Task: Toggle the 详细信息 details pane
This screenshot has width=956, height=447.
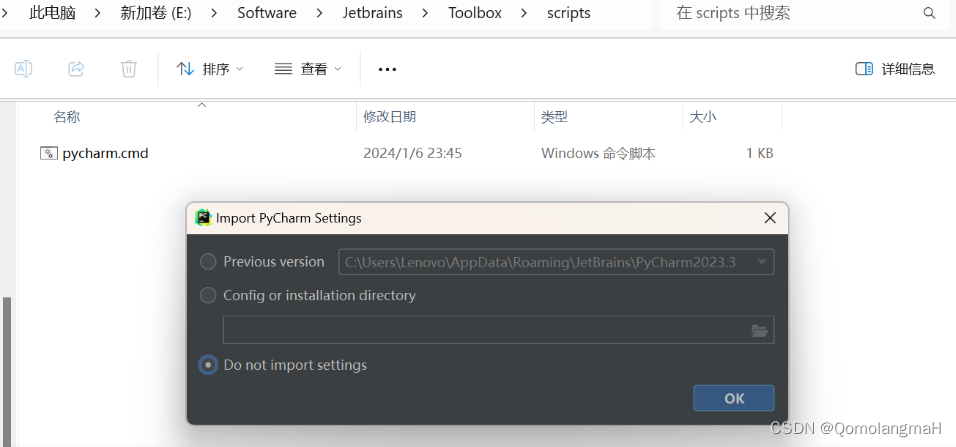Action: pos(895,69)
